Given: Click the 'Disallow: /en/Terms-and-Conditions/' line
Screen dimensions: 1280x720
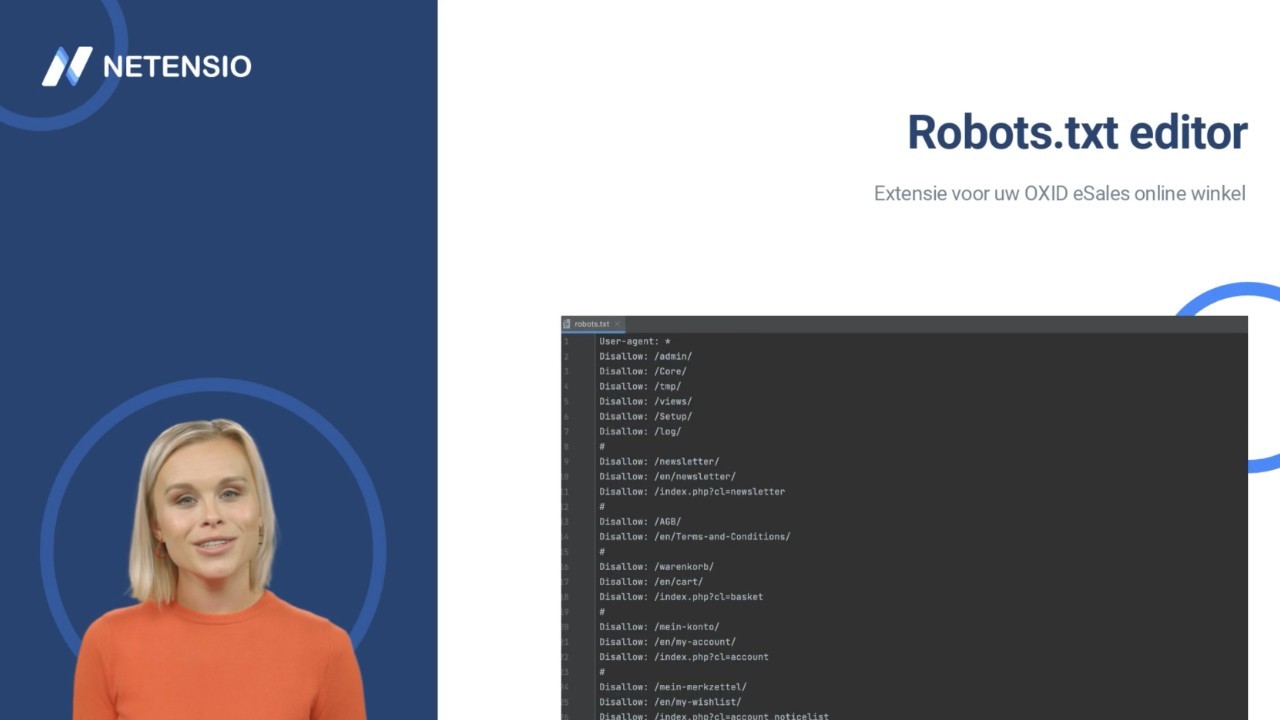Looking at the screenshot, I should pos(695,536).
